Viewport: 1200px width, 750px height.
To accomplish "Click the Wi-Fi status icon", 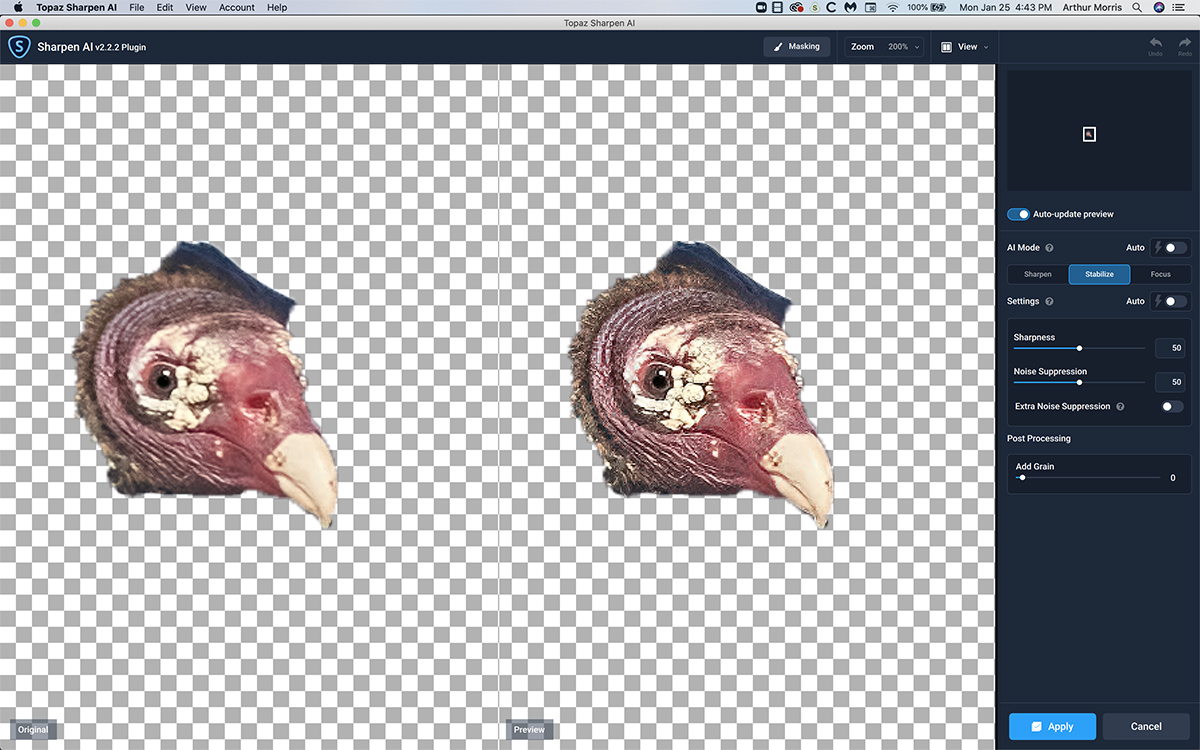I will coord(892,7).
